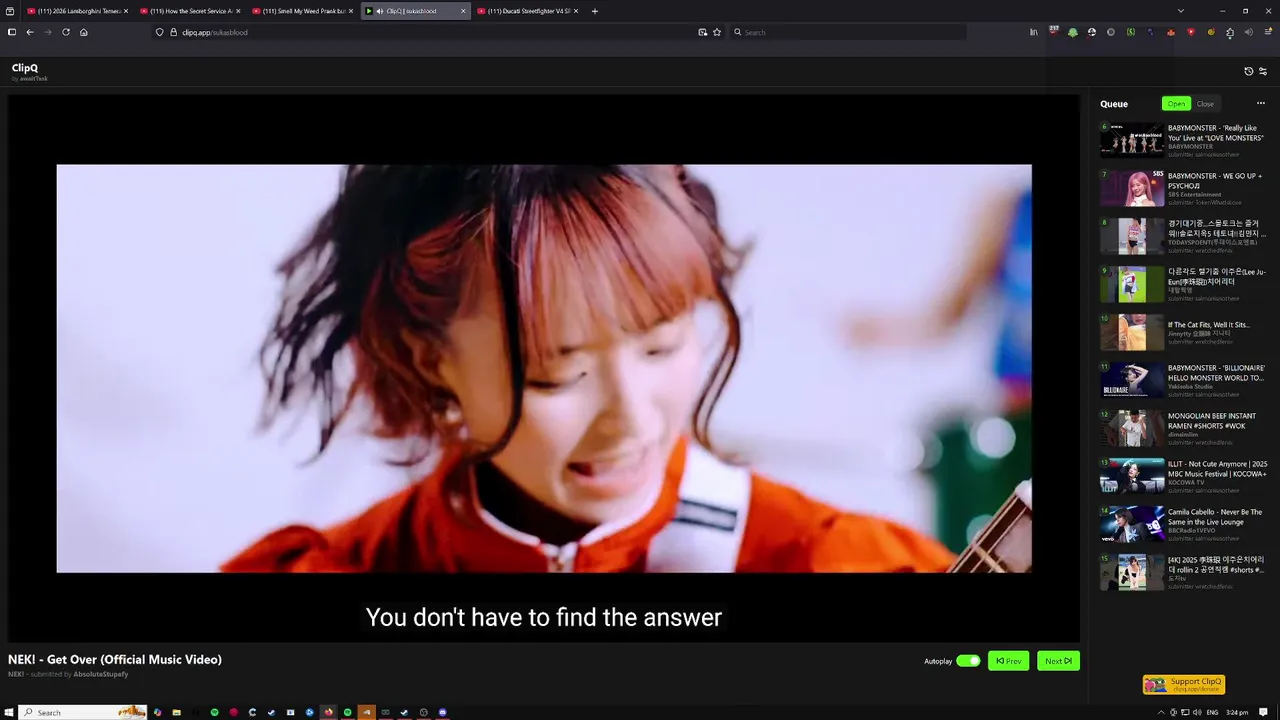The width and height of the screenshot is (1280, 720).
Task: Click the Close queue button
Action: [x=1205, y=104]
